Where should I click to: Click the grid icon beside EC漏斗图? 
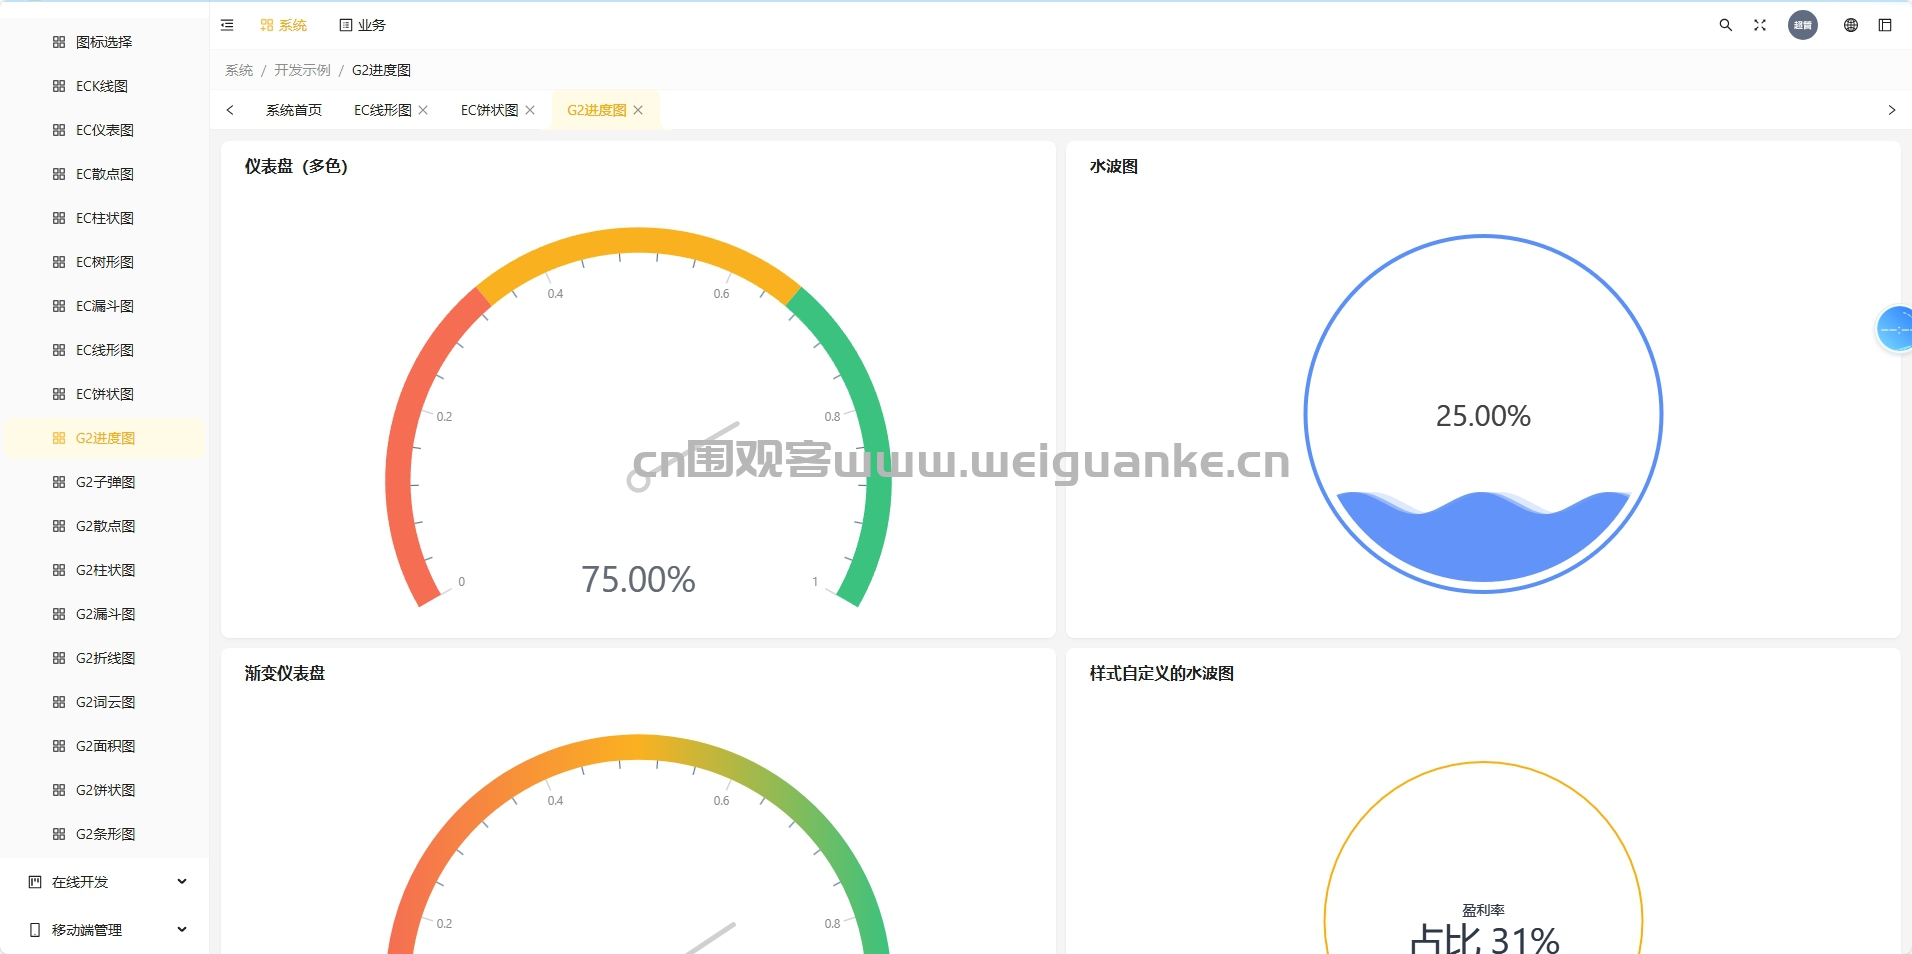pos(59,306)
